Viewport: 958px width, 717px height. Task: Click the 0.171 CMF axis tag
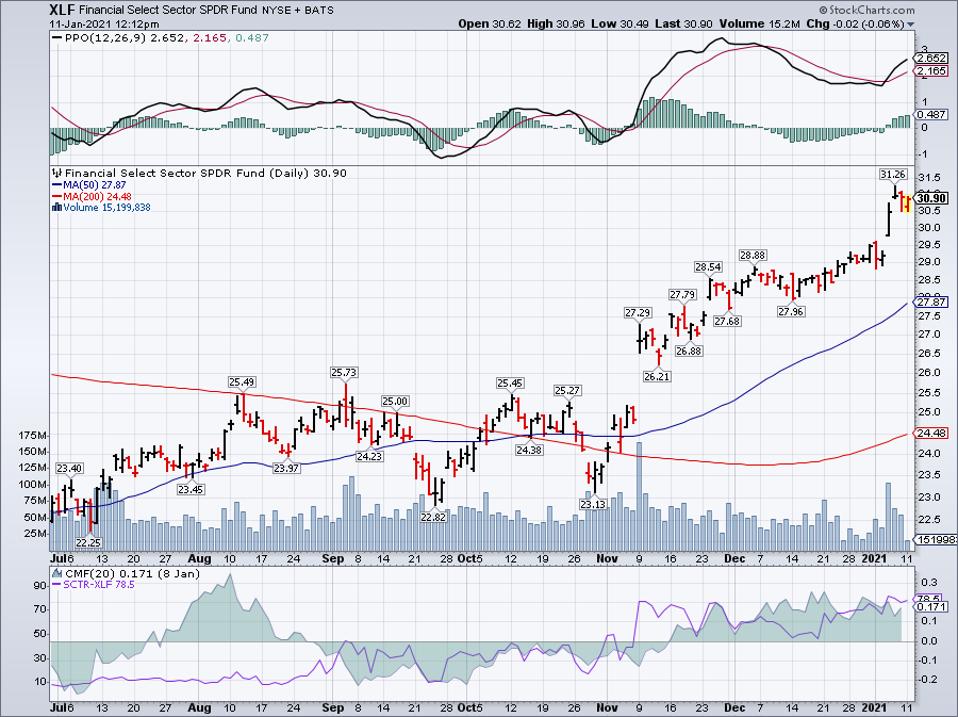pos(931,607)
